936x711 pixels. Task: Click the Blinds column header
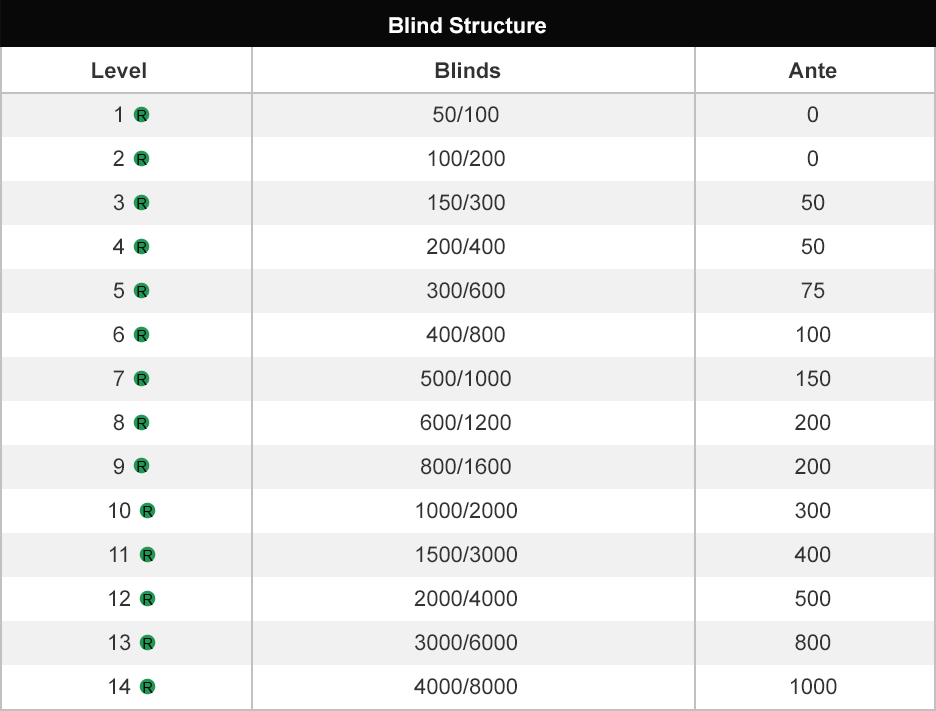tap(468, 70)
